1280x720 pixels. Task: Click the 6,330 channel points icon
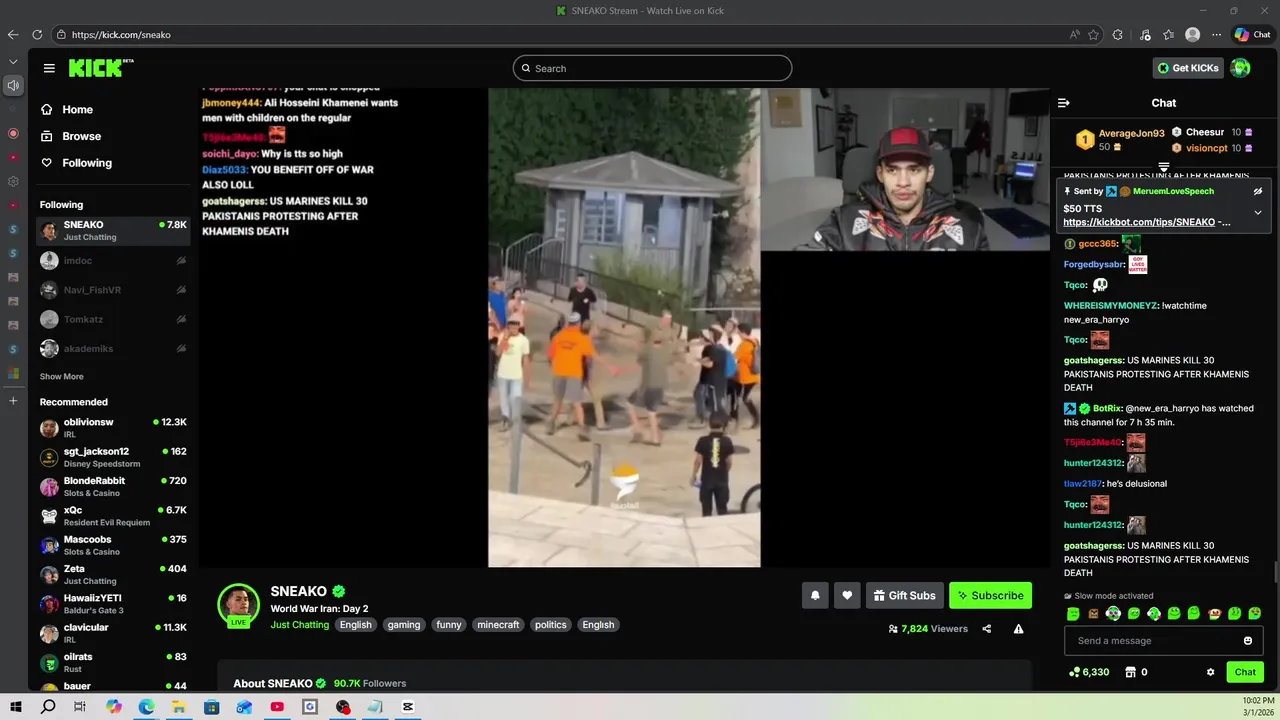click(x=1074, y=673)
